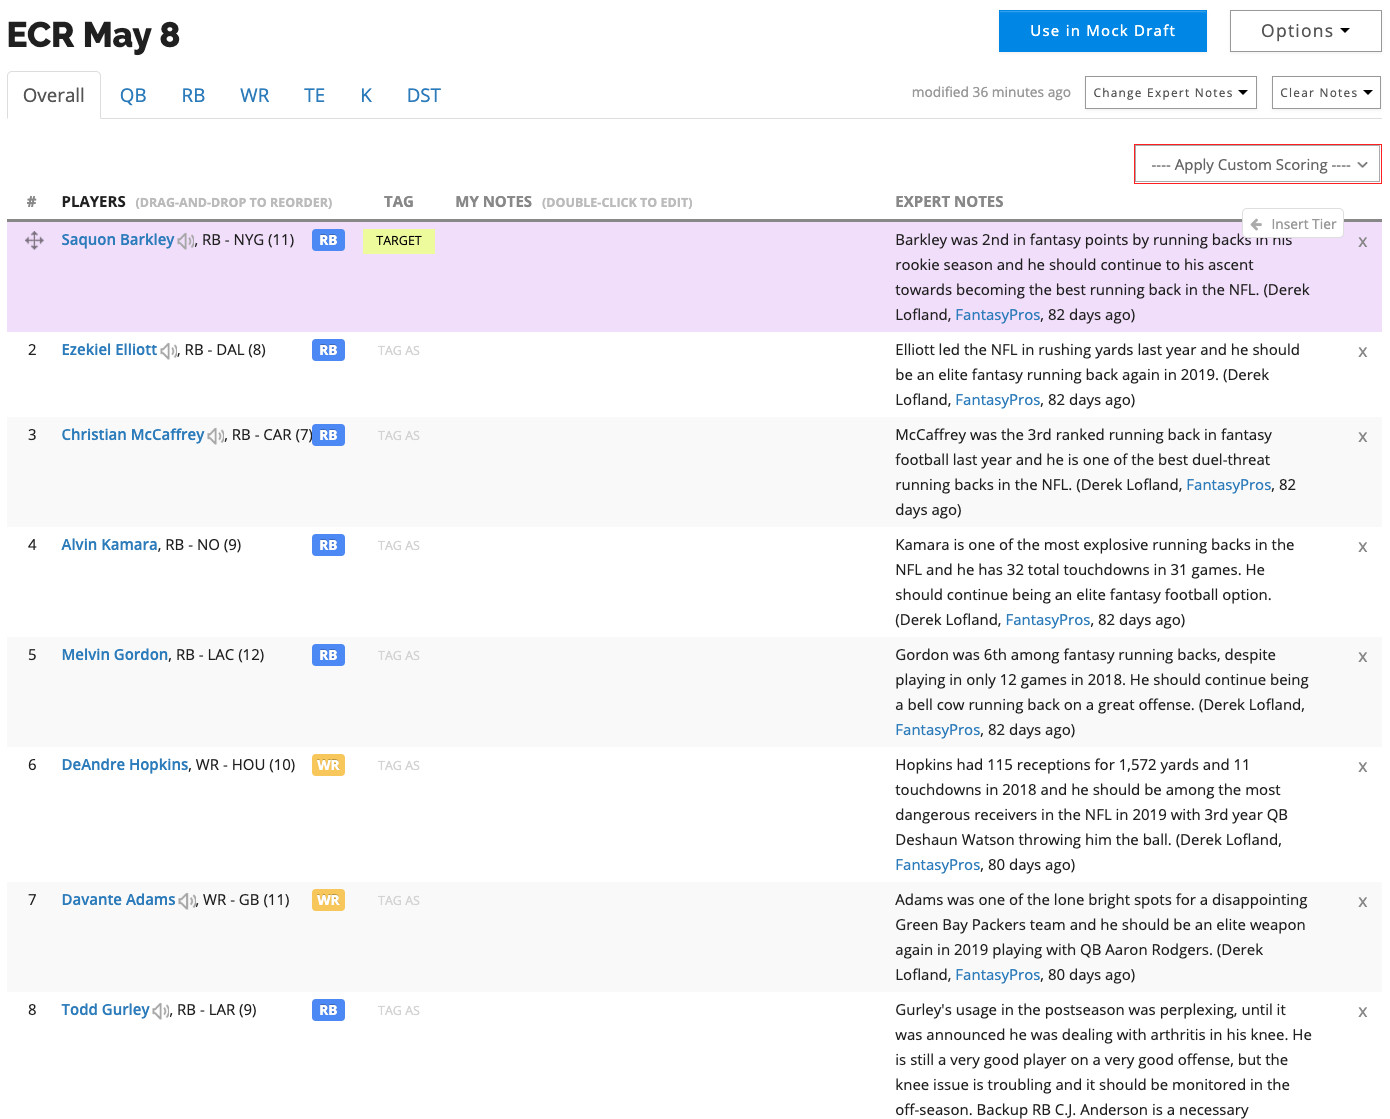Image resolution: width=1390 pixels, height=1119 pixels.
Task: Open TAG AS for Melvin Gordon
Action: pyautogui.click(x=399, y=656)
